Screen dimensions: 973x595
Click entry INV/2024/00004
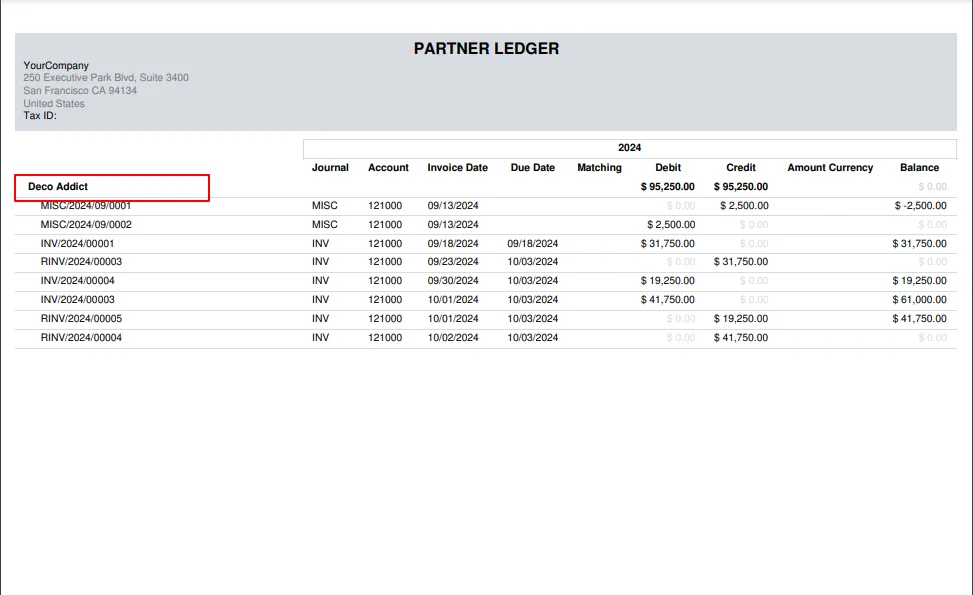tap(78, 280)
